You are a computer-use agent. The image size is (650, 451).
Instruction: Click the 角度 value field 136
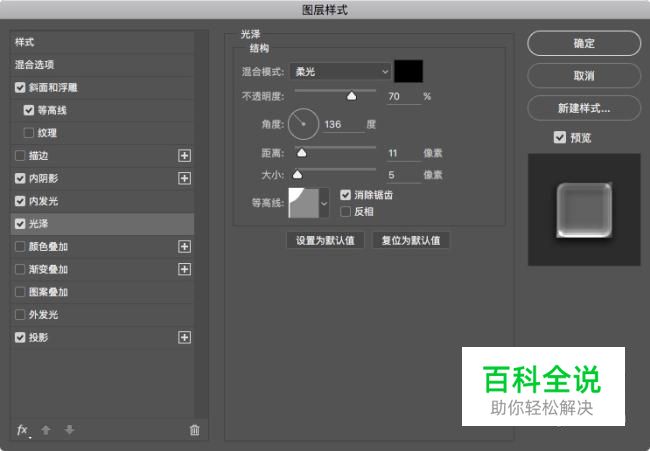(343, 124)
